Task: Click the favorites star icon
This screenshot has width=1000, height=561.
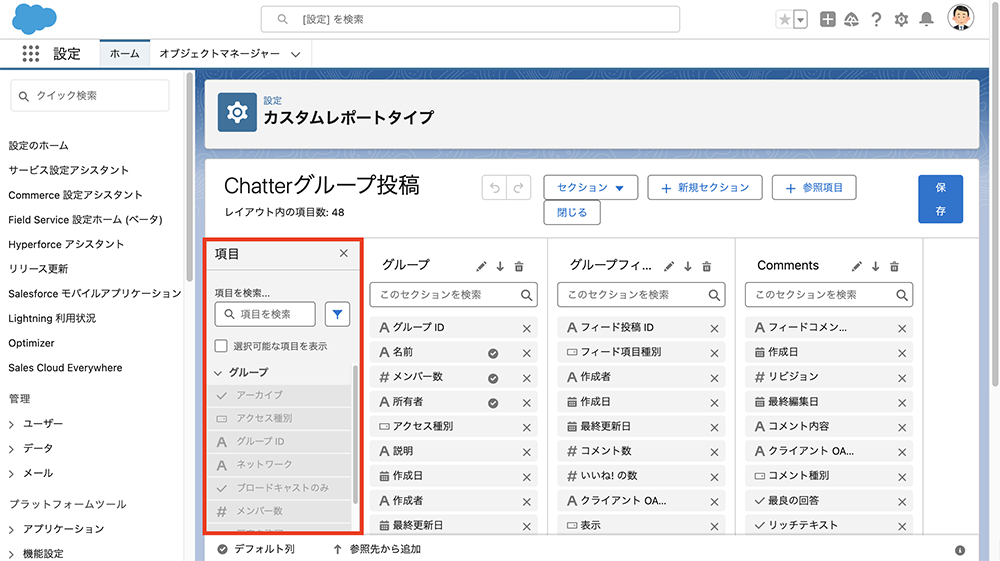Action: point(784,20)
